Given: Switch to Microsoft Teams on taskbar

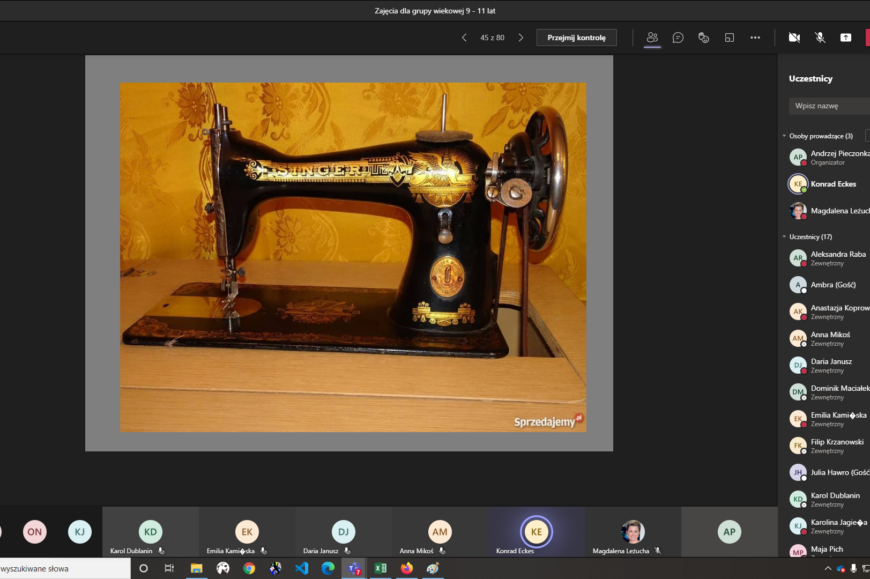Looking at the screenshot, I should (354, 568).
